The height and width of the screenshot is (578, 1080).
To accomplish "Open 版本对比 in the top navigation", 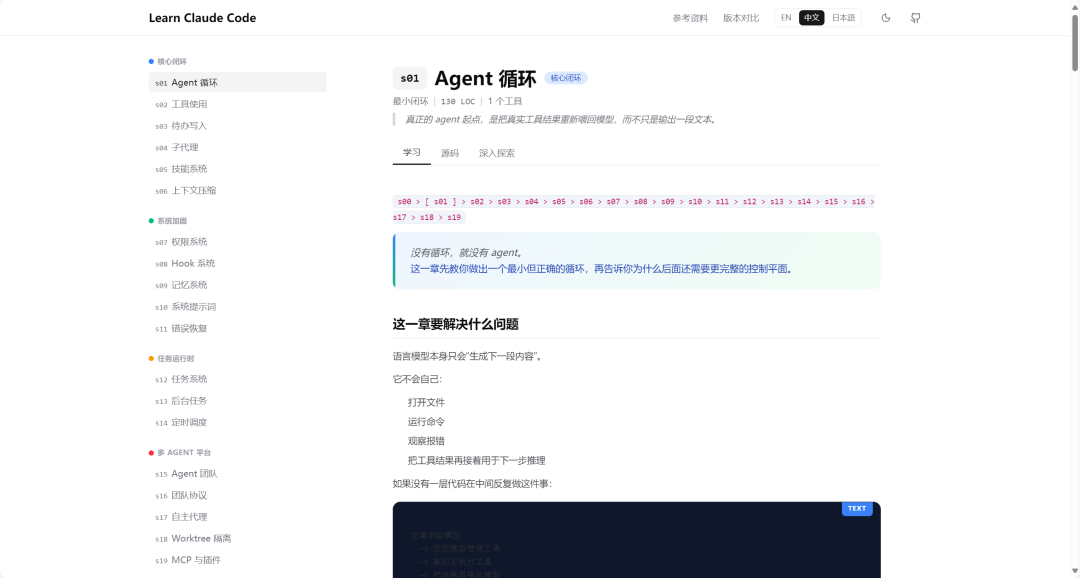I will [x=740, y=17].
